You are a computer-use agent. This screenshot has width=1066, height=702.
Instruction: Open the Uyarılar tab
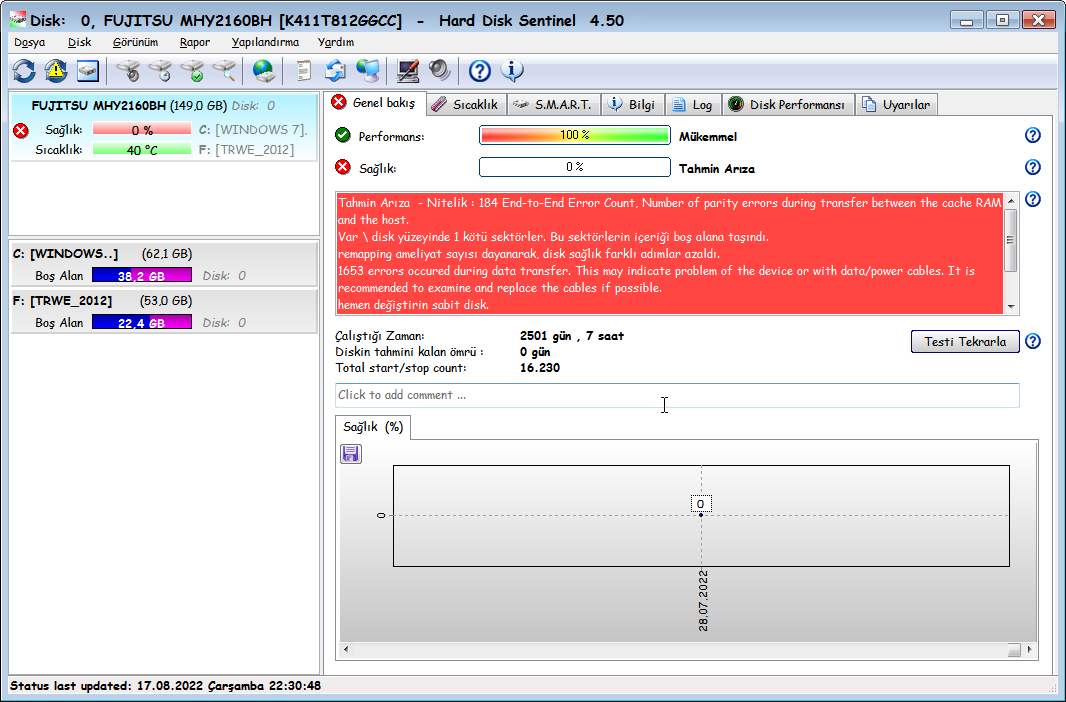[x=896, y=105]
